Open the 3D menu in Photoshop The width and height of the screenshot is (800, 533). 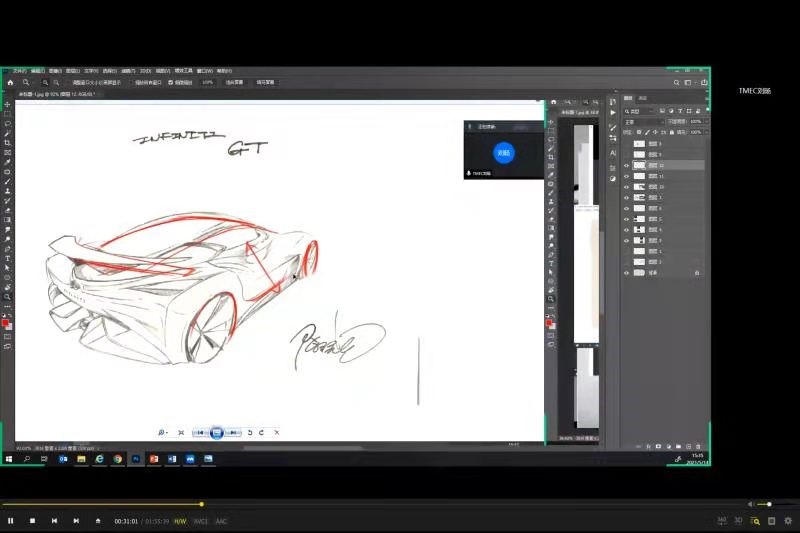click(x=145, y=71)
